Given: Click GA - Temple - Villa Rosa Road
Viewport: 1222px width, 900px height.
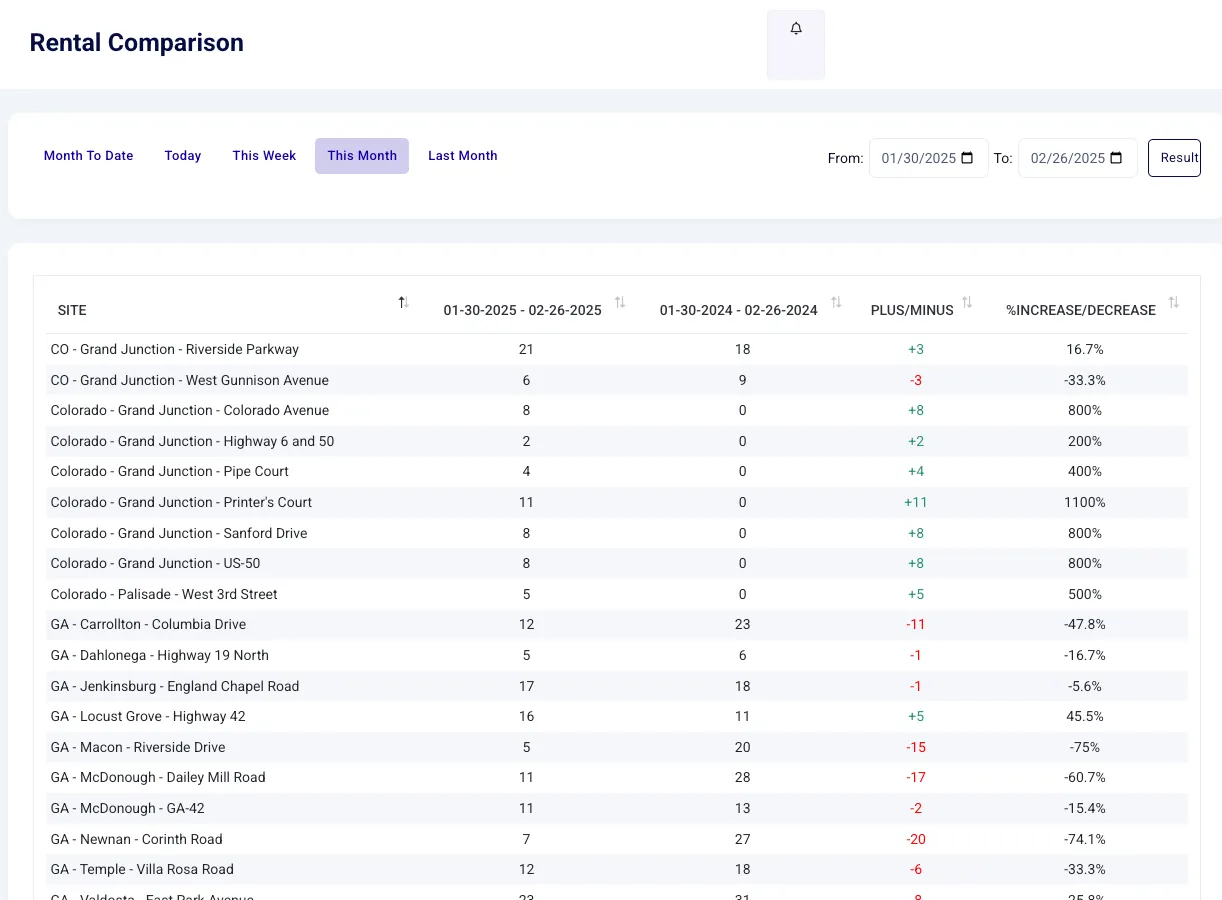Looking at the screenshot, I should pyautogui.click(x=142, y=869).
